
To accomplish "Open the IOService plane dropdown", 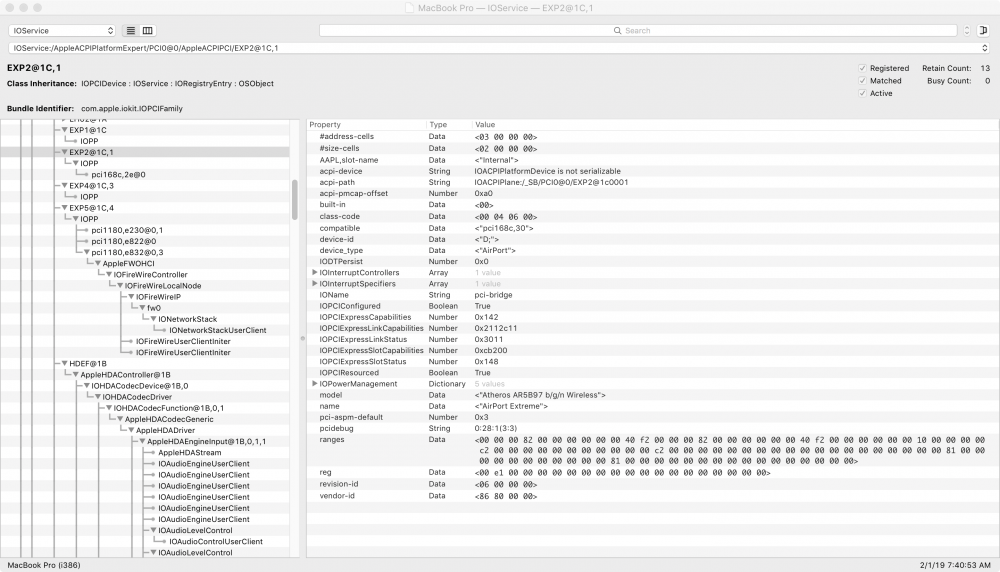I will tap(62, 31).
